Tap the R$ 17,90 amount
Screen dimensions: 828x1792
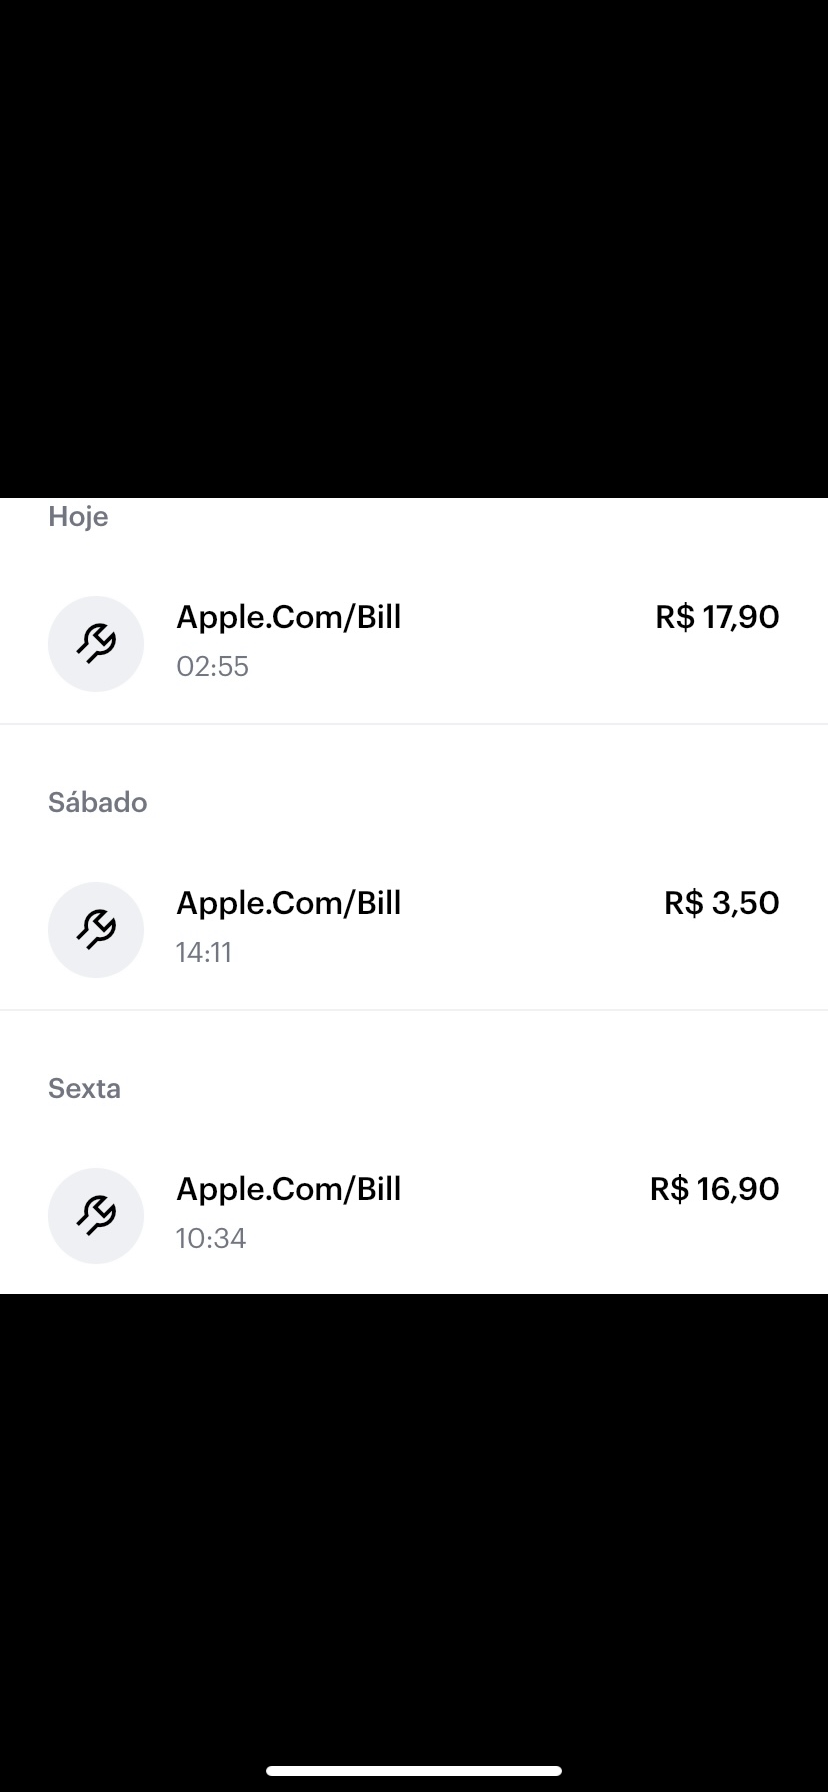coord(717,617)
